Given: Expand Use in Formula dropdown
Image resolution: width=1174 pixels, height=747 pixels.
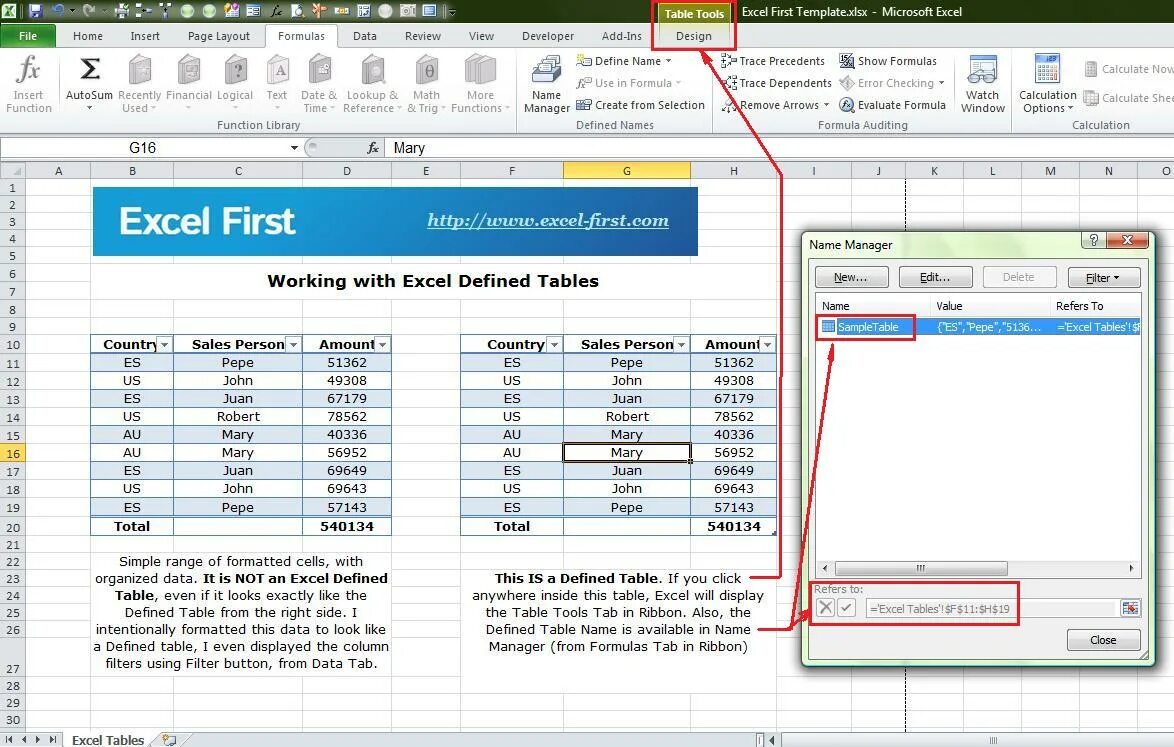Looking at the screenshot, I should click(678, 83).
